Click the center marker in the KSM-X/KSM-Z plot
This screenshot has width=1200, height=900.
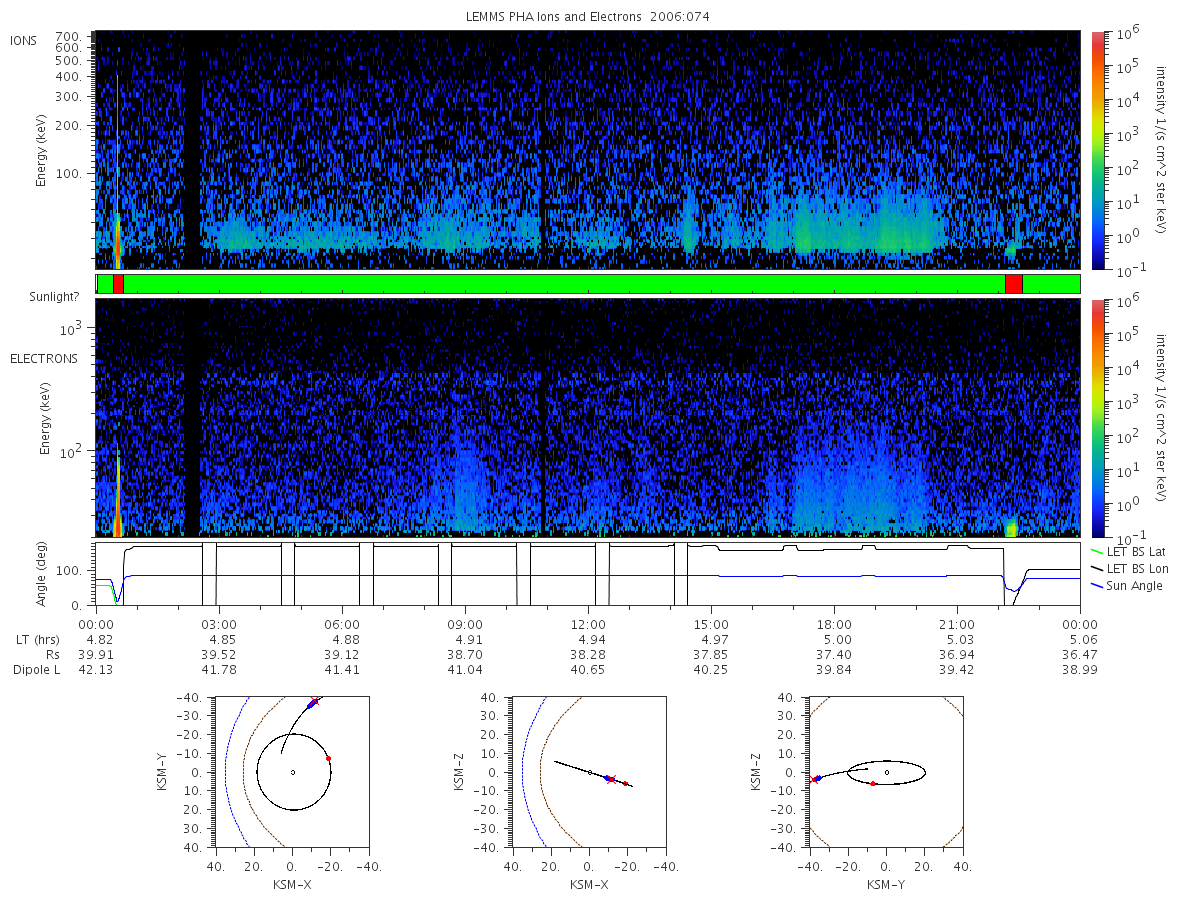[590, 772]
